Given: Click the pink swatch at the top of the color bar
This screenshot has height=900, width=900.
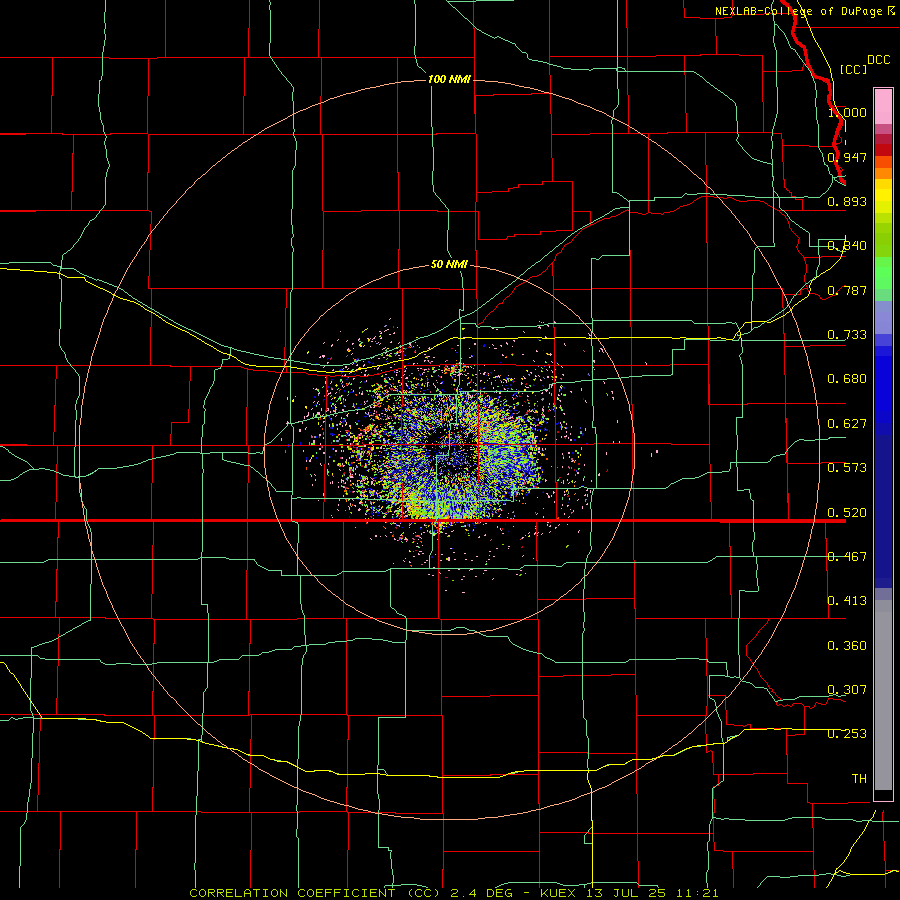Looking at the screenshot, I should (883, 106).
